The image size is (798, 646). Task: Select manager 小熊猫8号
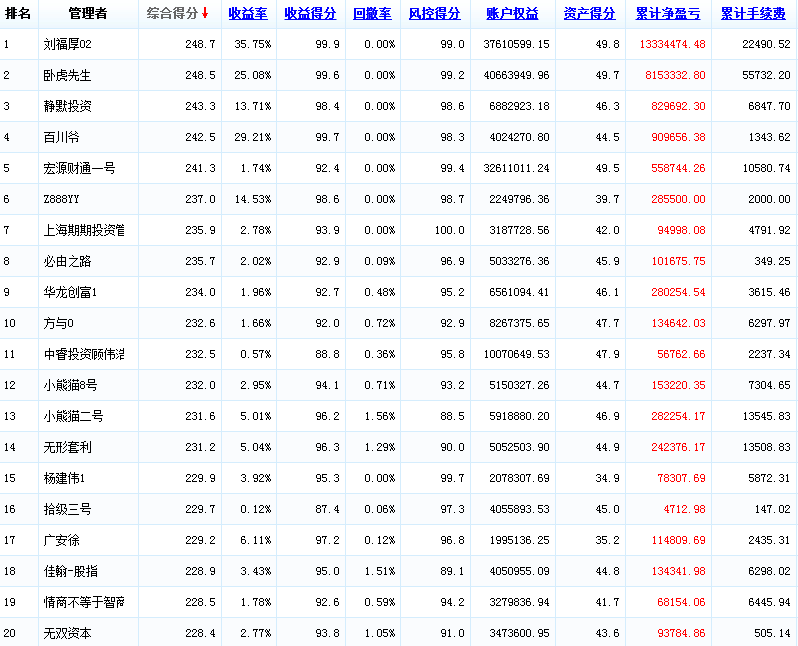tap(70, 385)
